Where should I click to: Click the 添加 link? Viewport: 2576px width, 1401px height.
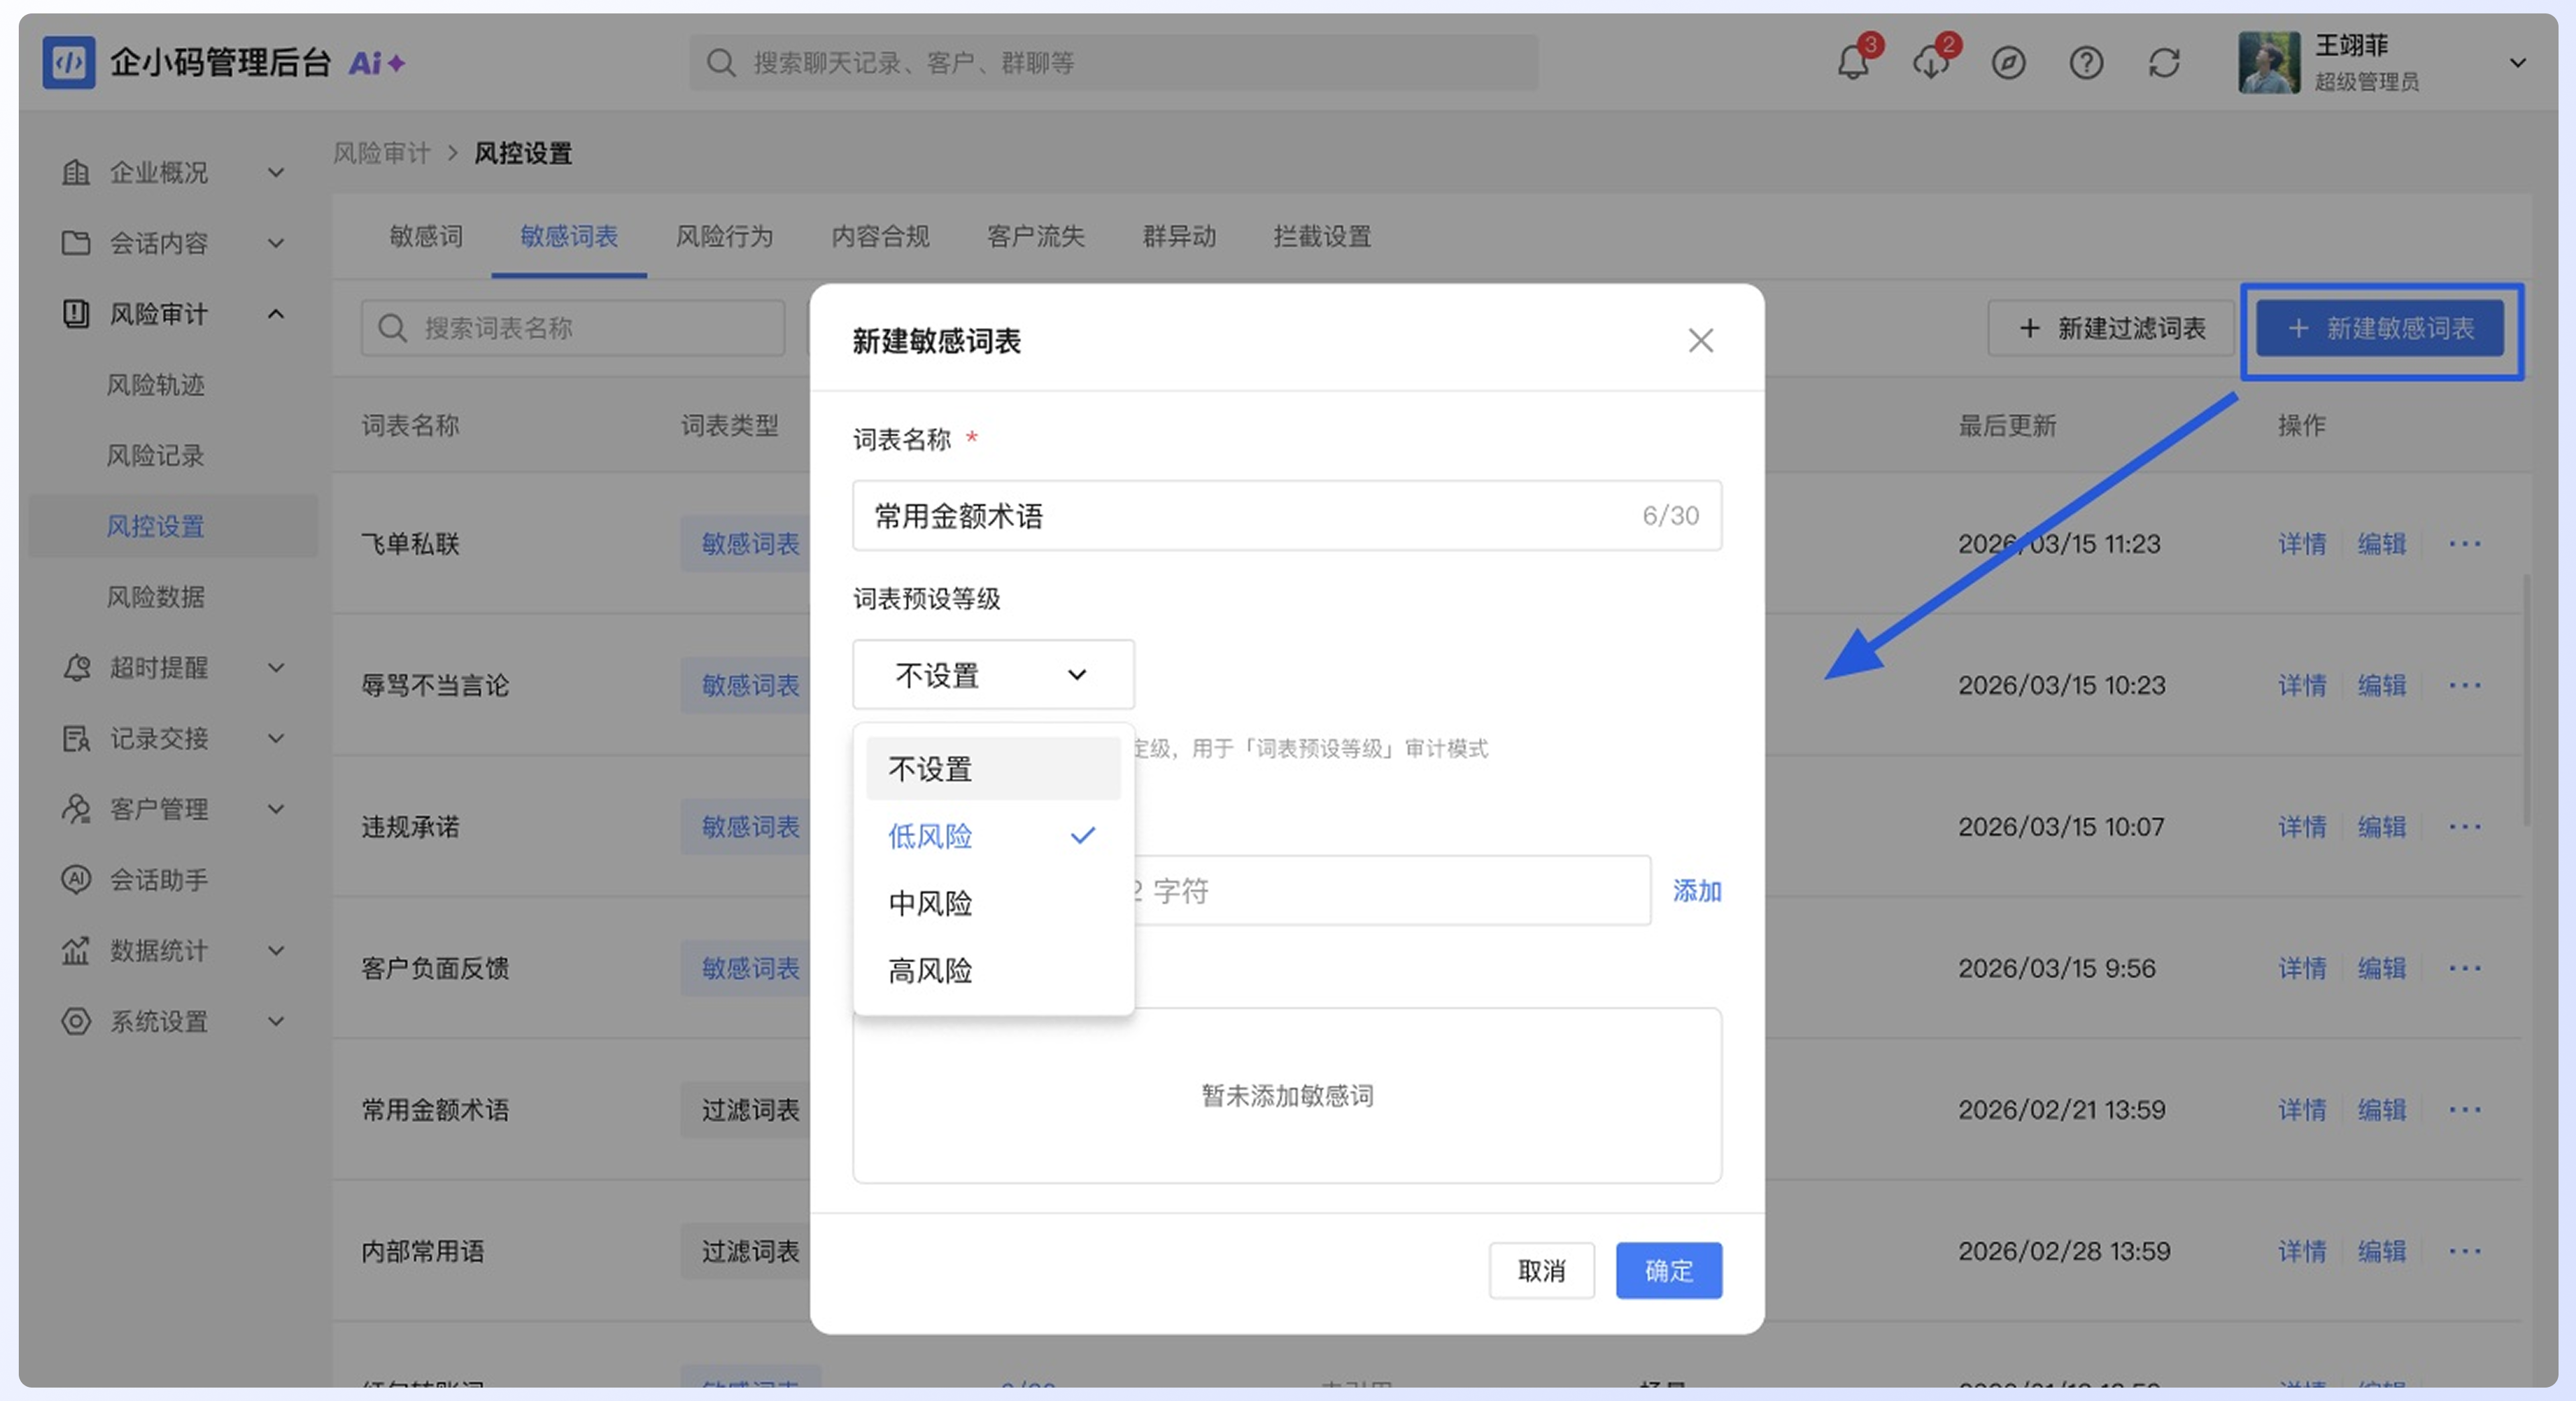(1697, 890)
